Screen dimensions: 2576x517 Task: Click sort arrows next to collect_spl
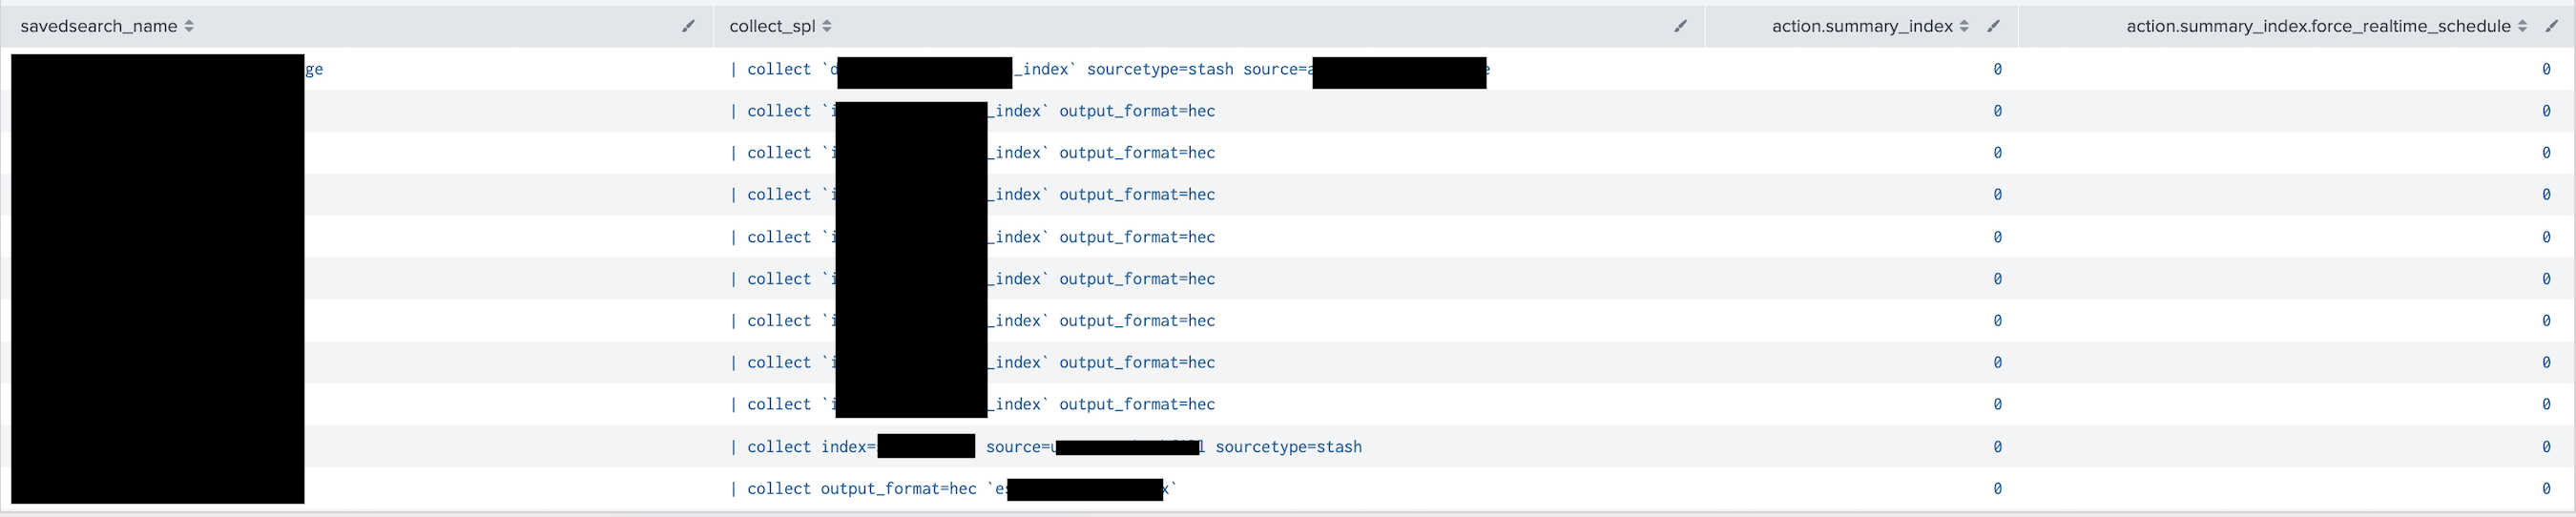(x=827, y=26)
